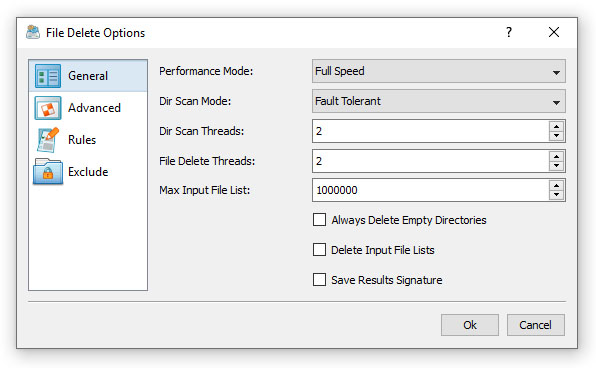Open the Rules page label
Viewport: 596px width, 368px height.
coord(82,140)
